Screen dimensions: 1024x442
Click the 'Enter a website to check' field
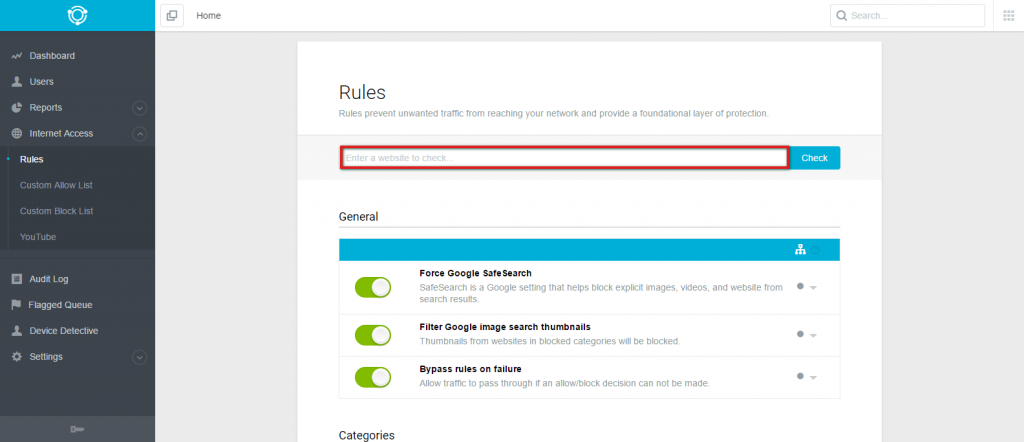(x=564, y=158)
